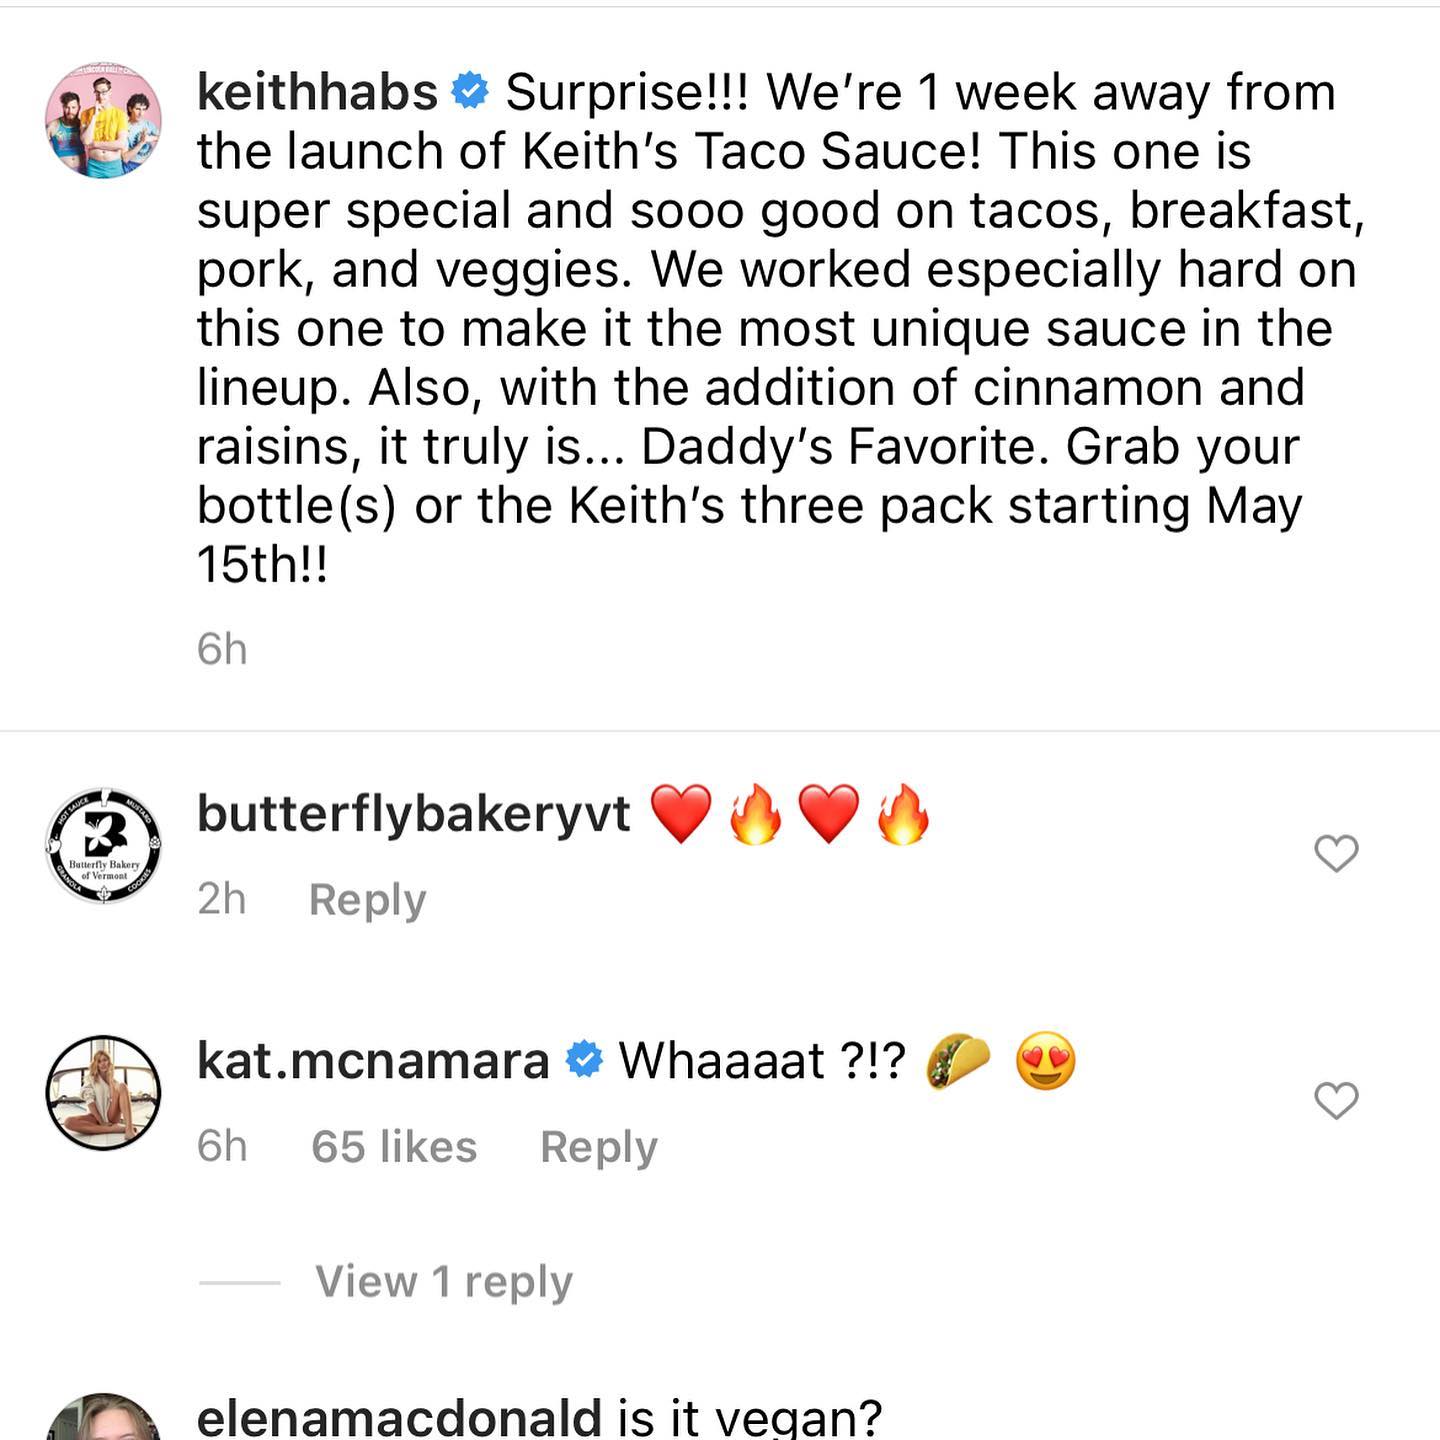
Task: Open kat.mcnamara username link
Action: pyautogui.click(x=373, y=1060)
